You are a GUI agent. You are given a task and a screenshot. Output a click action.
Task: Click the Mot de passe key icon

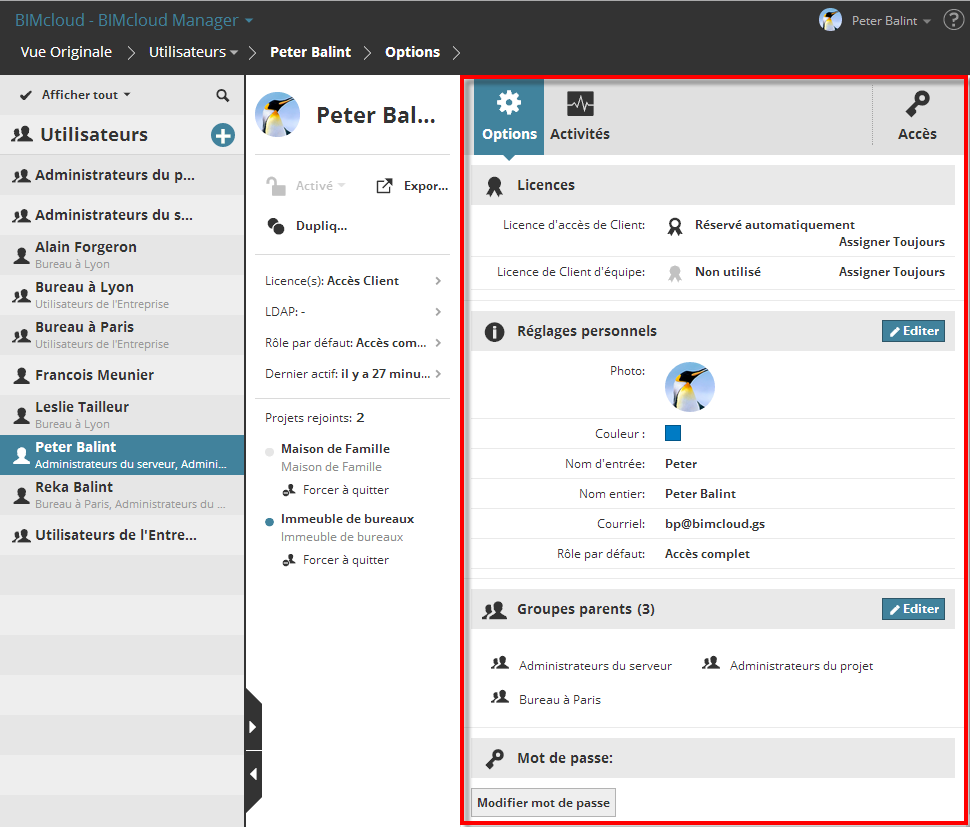(494, 758)
